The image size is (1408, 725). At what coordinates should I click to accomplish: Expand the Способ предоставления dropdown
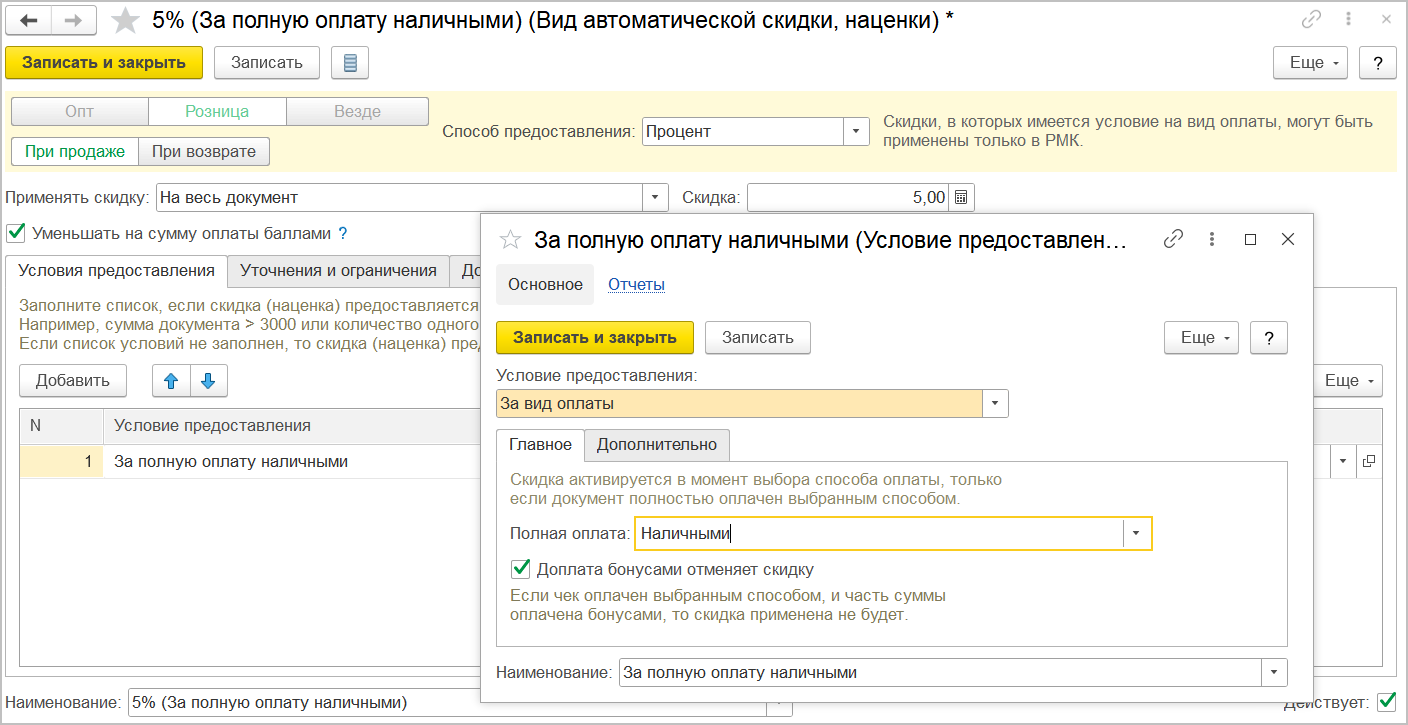coord(856,131)
